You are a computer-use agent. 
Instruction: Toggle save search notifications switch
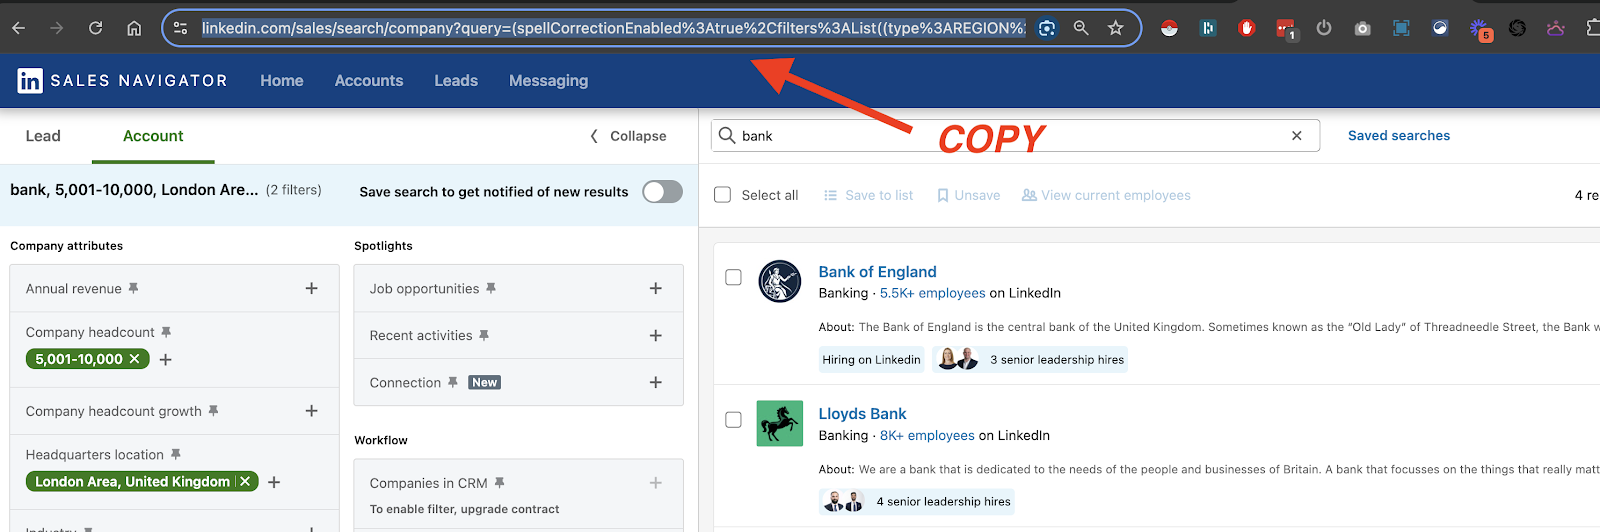[662, 191]
